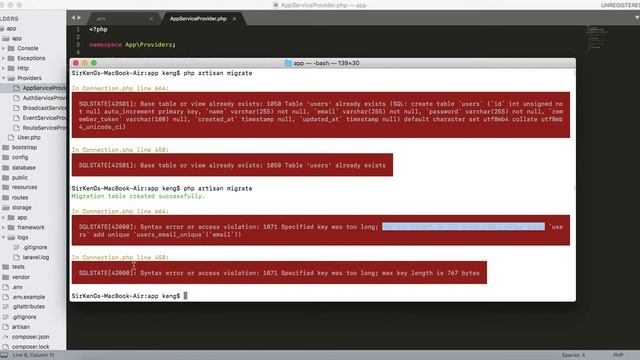Select the database folder
The width and height of the screenshot is (640, 360).
click(x=23, y=168)
